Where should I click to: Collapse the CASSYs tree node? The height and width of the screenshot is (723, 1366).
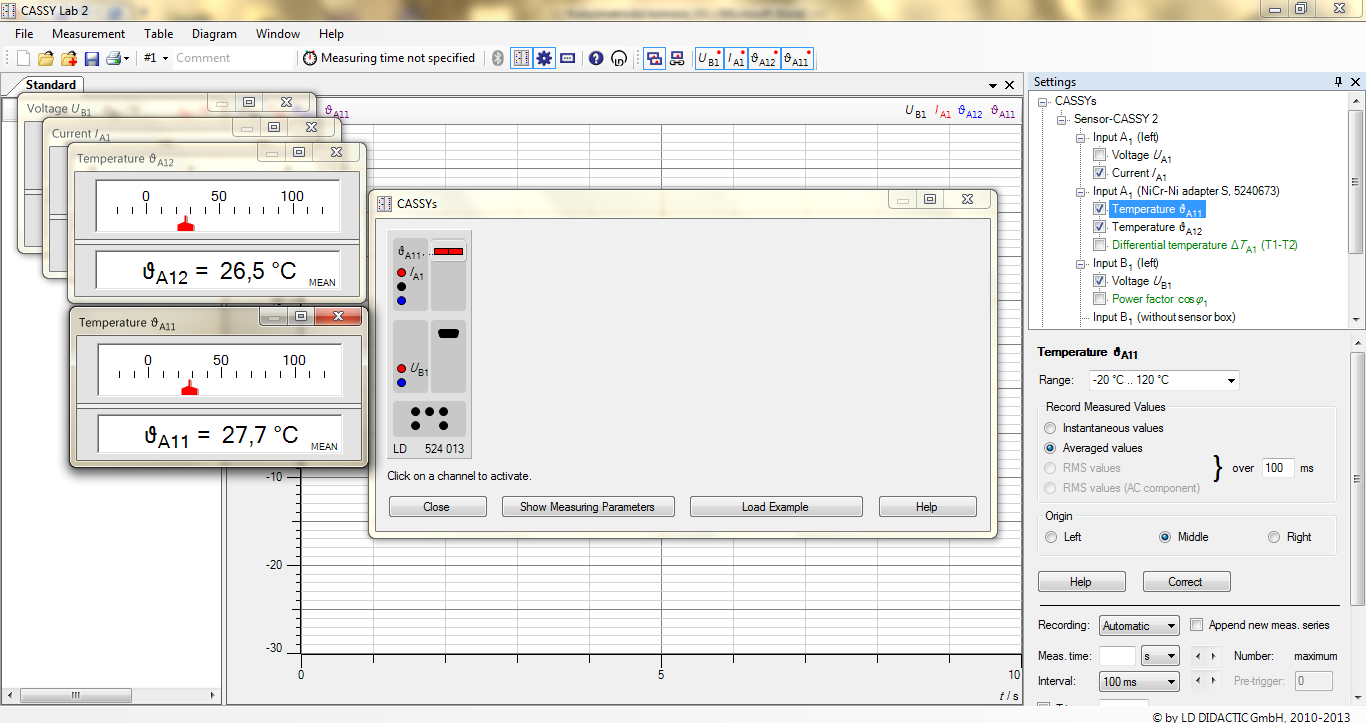click(x=1044, y=101)
